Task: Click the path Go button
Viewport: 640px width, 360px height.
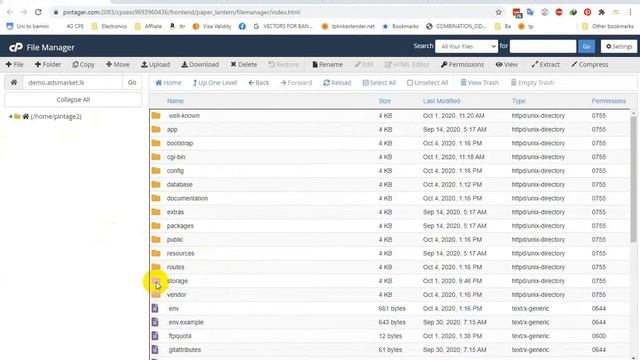Action: point(132,82)
